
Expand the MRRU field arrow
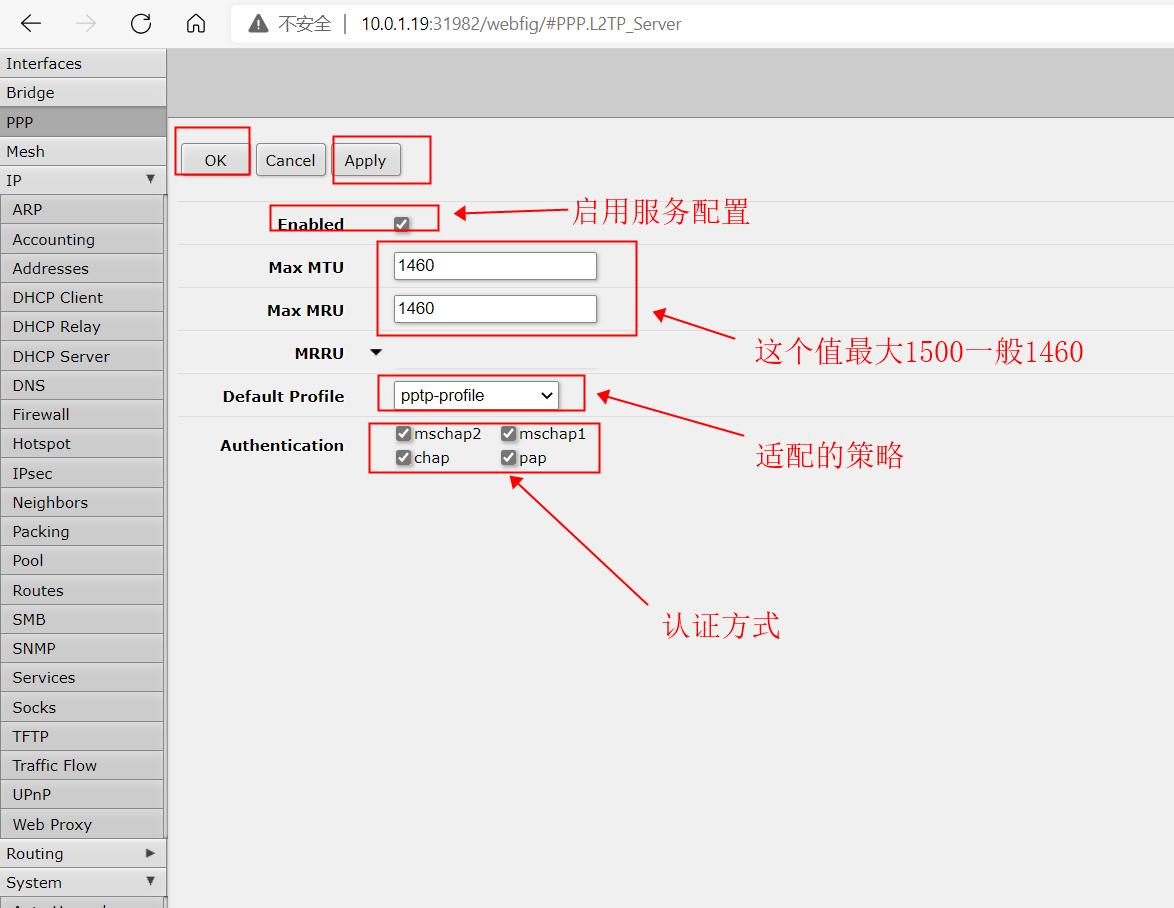[376, 353]
